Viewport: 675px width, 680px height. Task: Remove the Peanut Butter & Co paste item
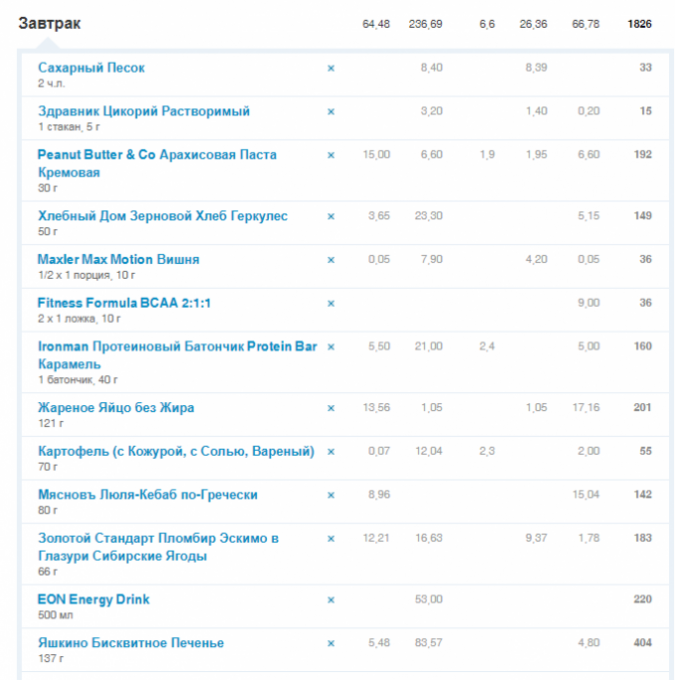click(x=331, y=155)
